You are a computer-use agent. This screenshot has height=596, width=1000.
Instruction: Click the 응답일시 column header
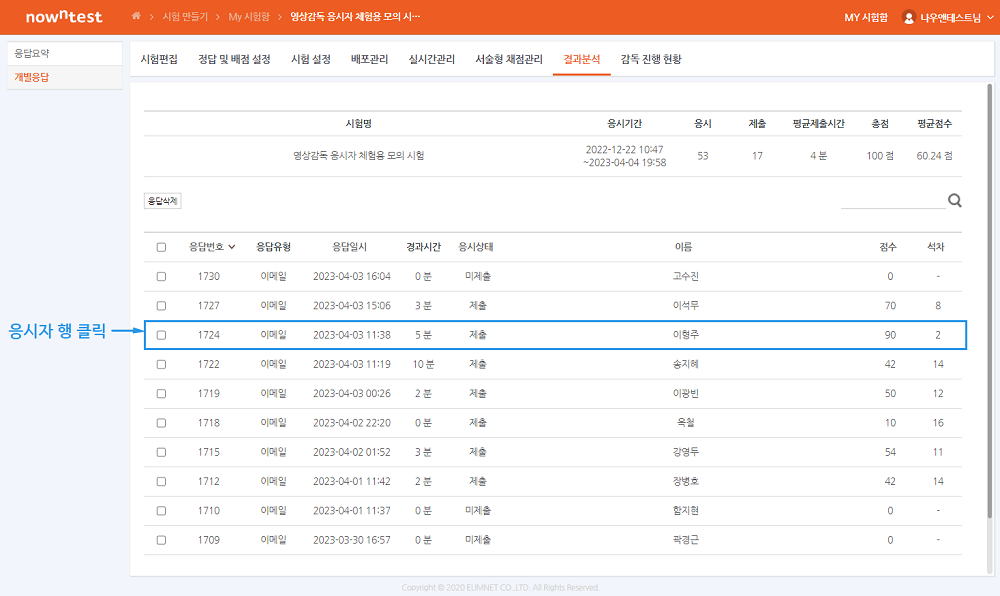point(349,247)
